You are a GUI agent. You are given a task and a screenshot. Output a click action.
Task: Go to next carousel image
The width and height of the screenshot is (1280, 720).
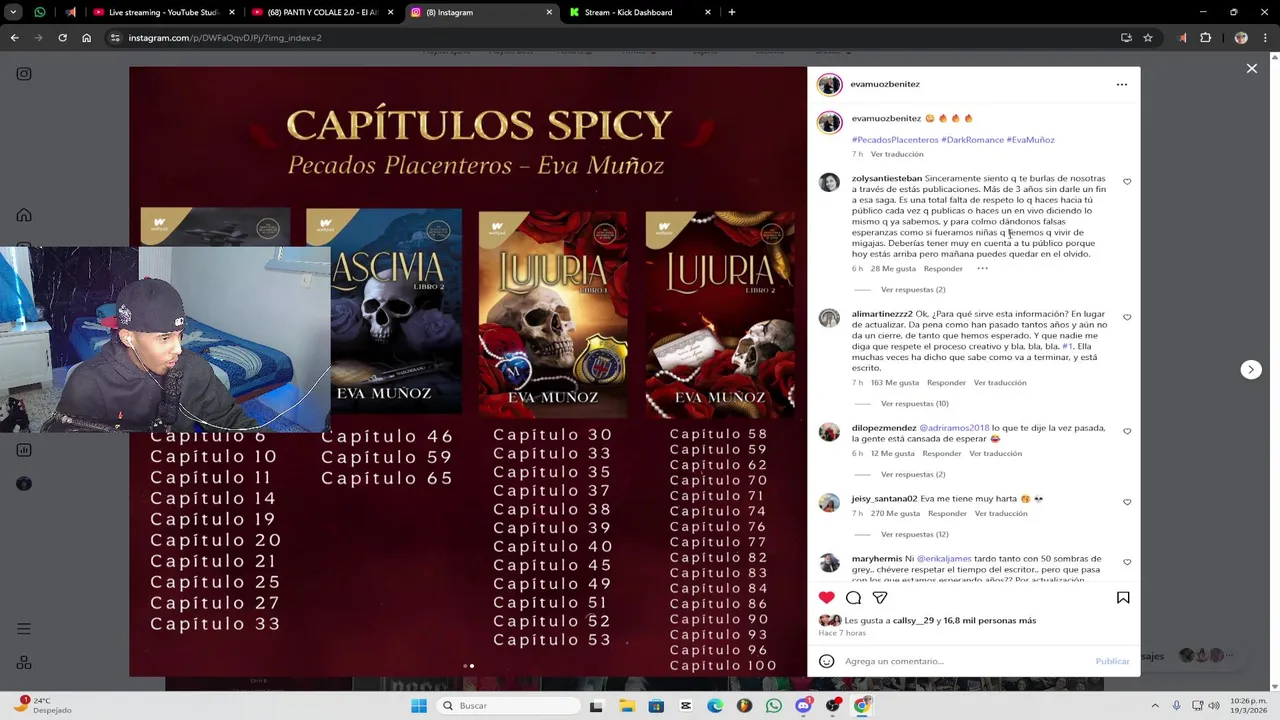coord(1250,369)
